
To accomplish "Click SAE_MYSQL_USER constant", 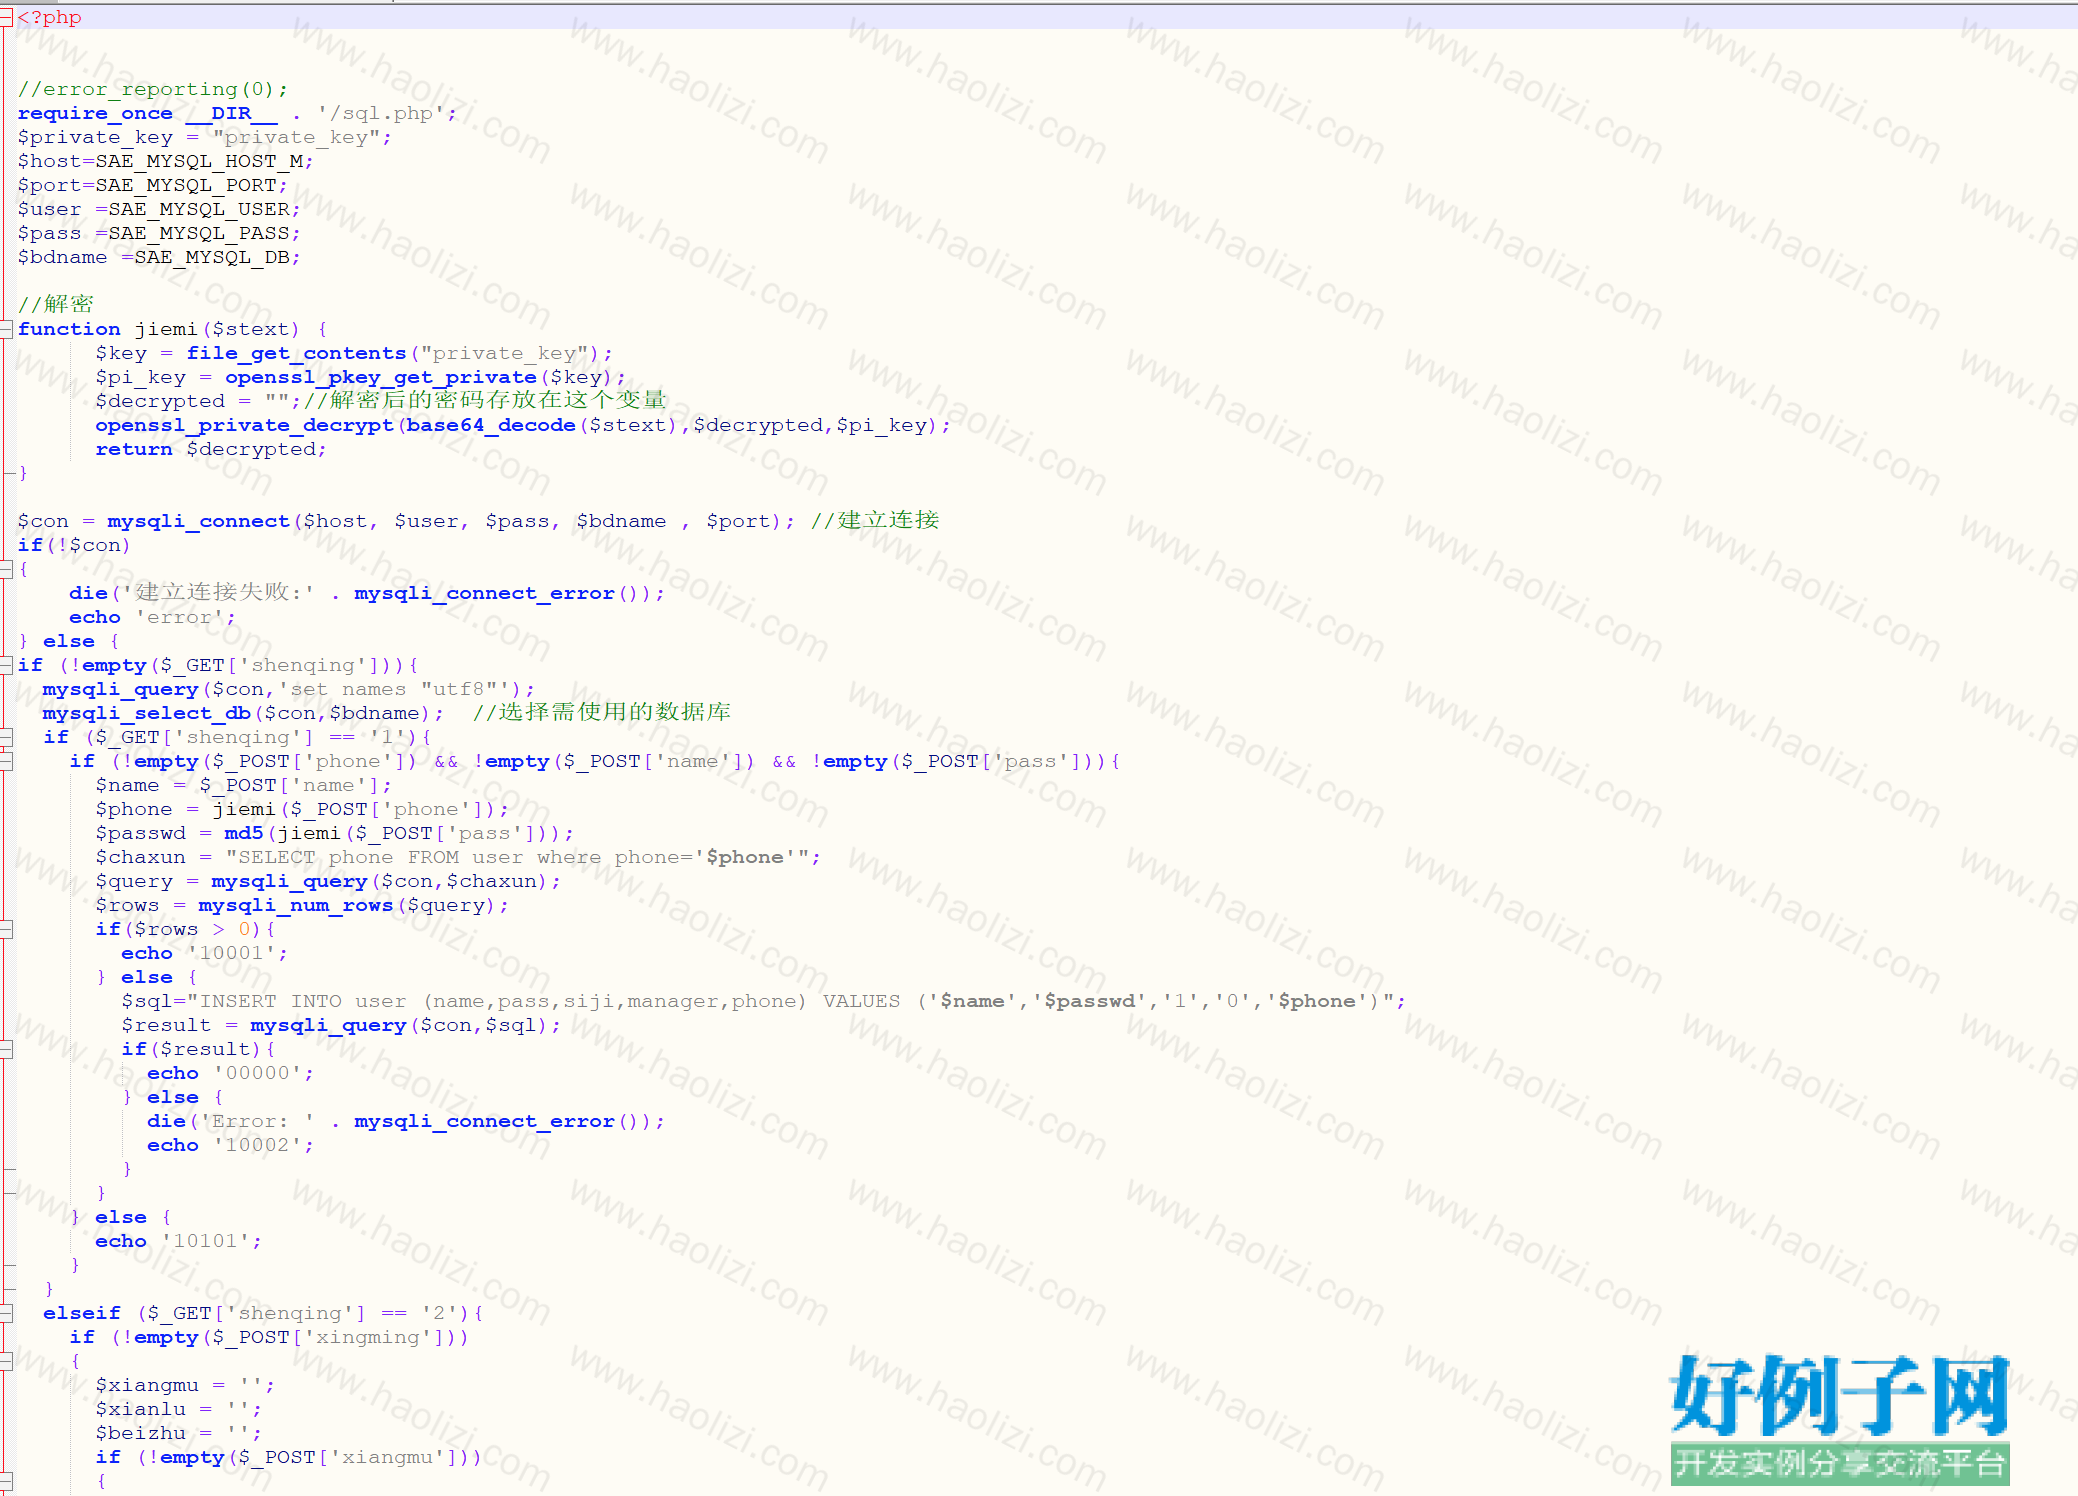I will [199, 209].
